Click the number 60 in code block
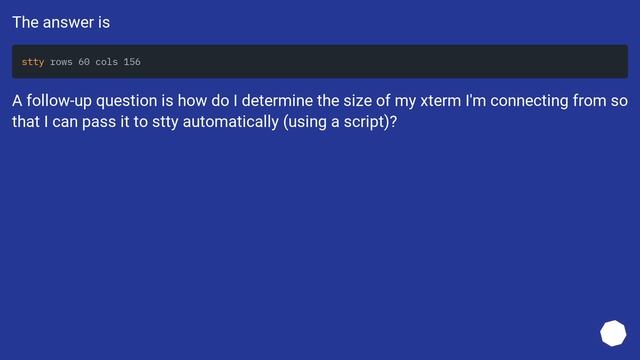The width and height of the screenshot is (640, 360). pyautogui.click(x=84, y=62)
